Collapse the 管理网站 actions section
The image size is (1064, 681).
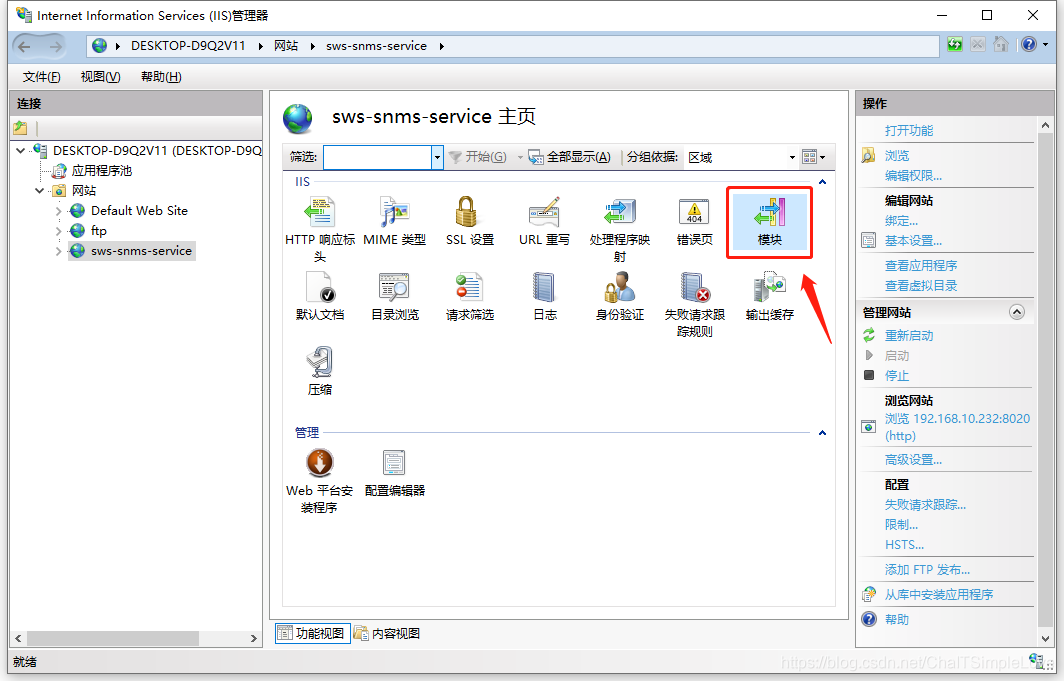tap(1016, 312)
